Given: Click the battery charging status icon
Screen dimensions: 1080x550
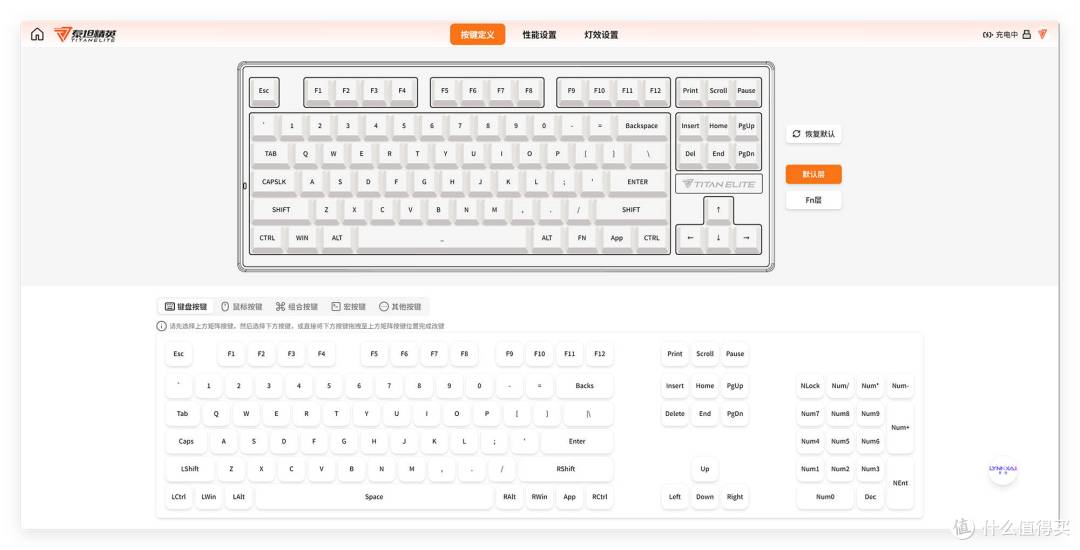Looking at the screenshot, I should click(x=987, y=35).
